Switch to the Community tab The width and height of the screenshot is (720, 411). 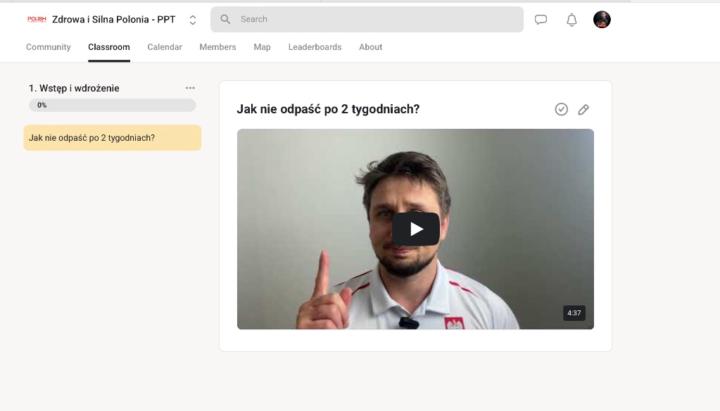click(x=48, y=47)
